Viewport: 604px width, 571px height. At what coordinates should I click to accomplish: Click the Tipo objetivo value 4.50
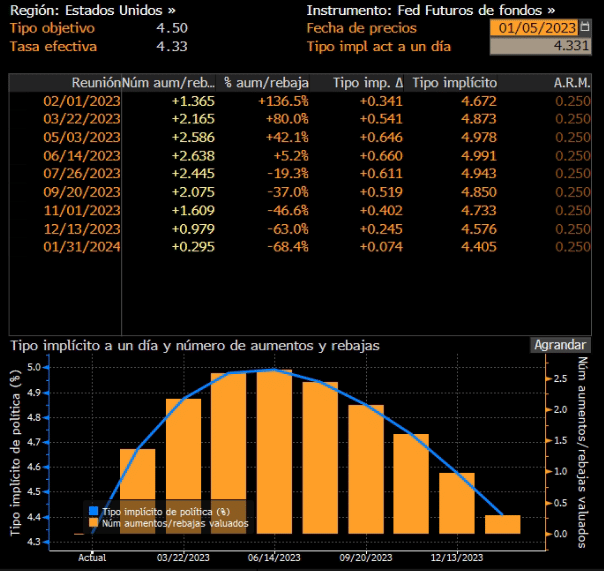click(x=172, y=28)
